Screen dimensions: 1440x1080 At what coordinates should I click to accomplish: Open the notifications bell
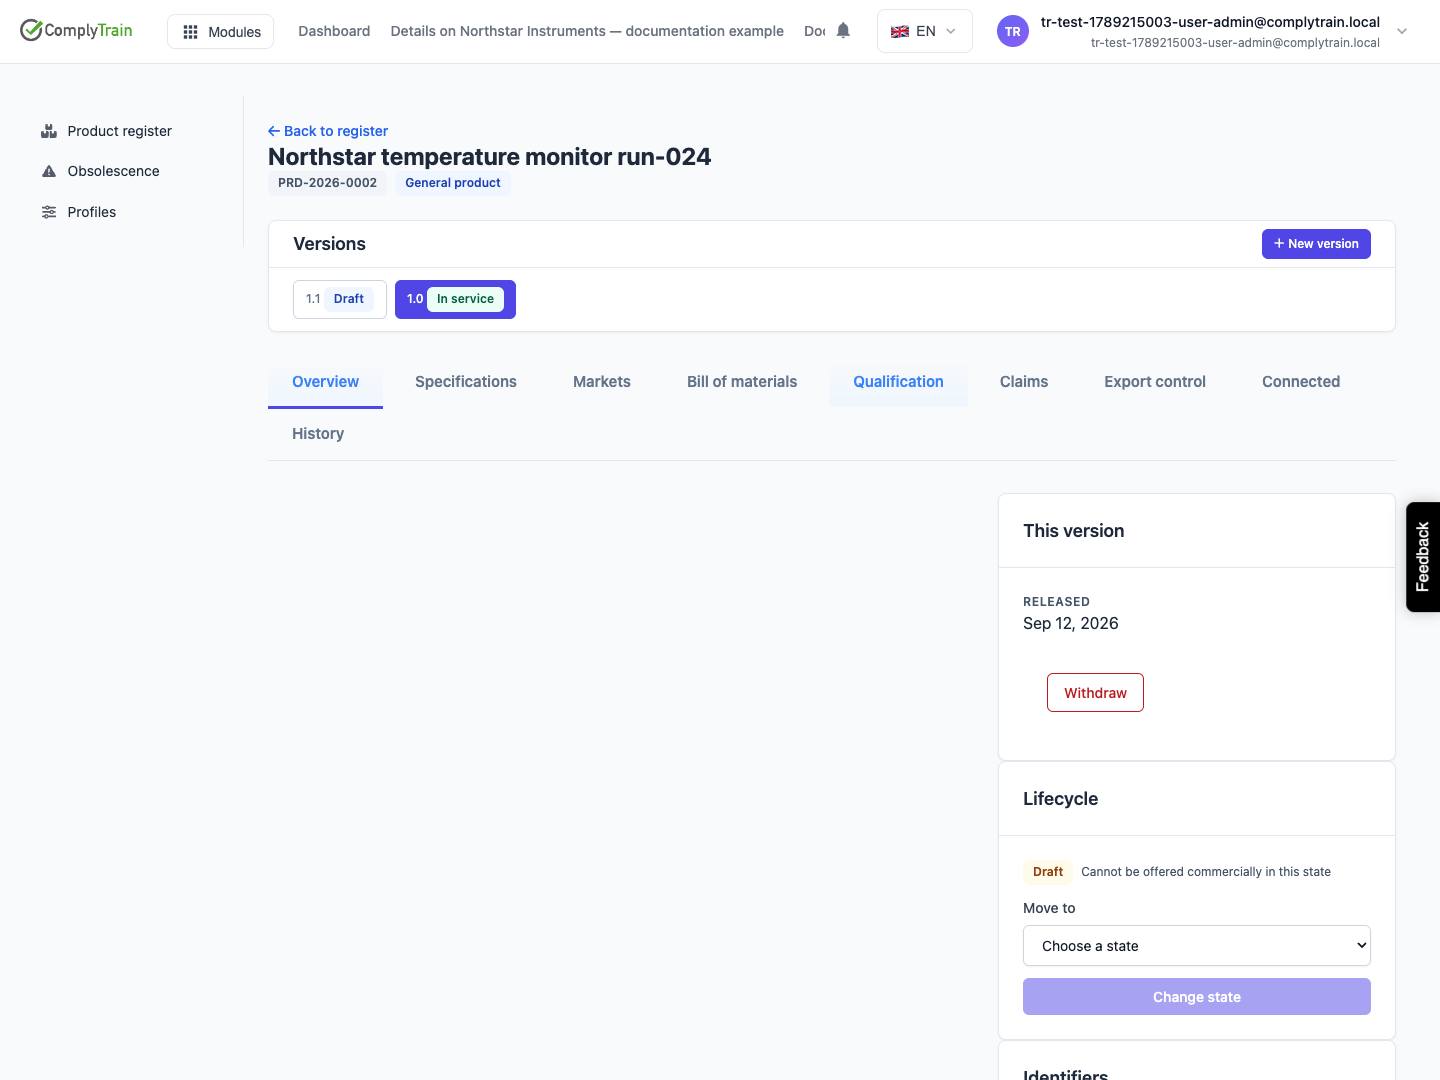[843, 30]
